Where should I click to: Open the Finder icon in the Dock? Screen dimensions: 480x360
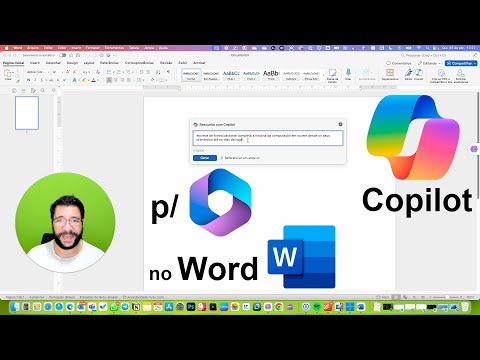(15, 307)
